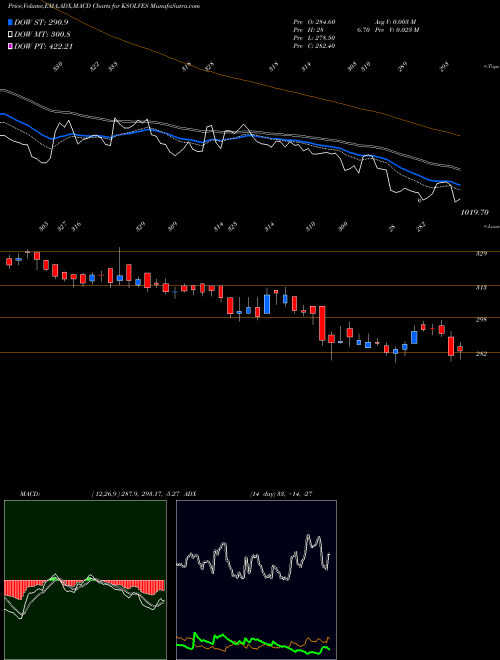Click the 'Tops' label at right edge
The width and height of the screenshot is (500, 660).
(x=491, y=67)
